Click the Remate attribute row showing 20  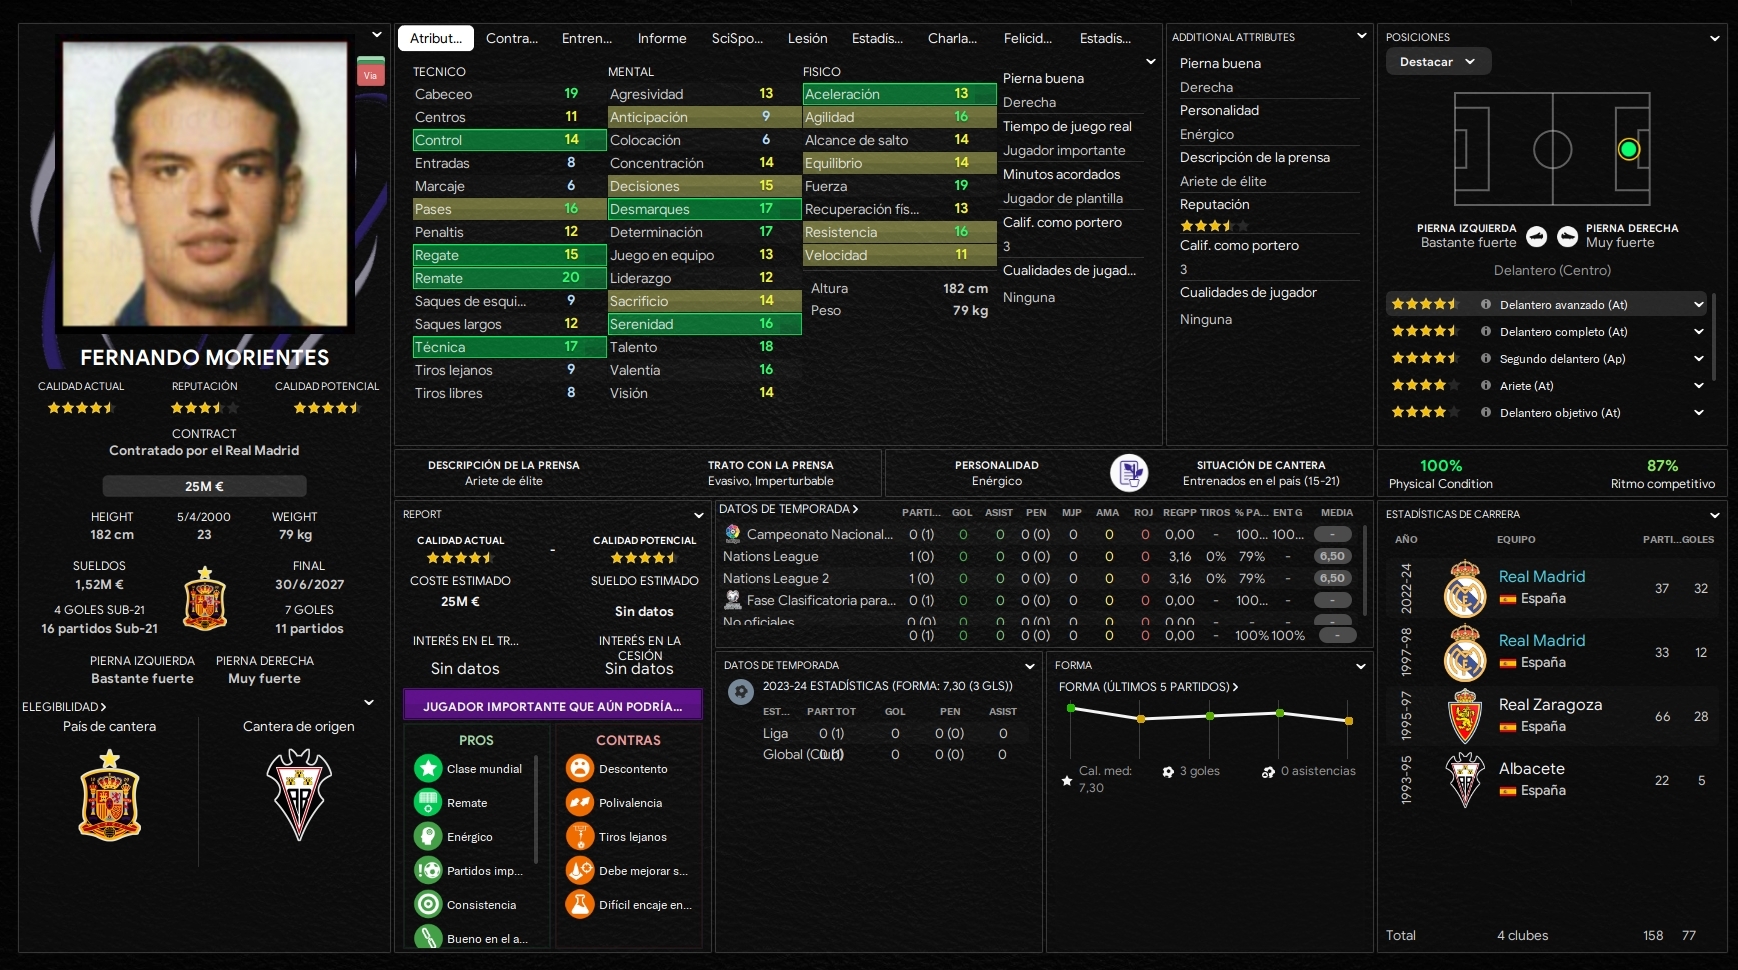(509, 278)
